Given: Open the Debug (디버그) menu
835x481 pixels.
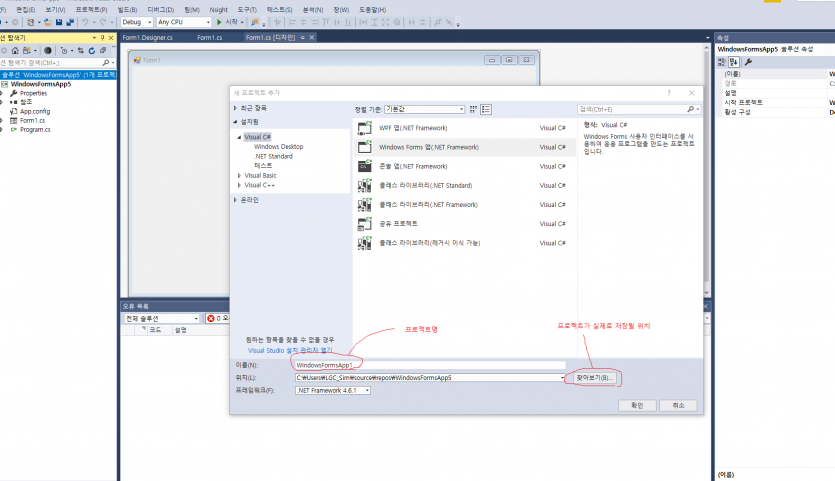Looking at the screenshot, I should 161,10.
